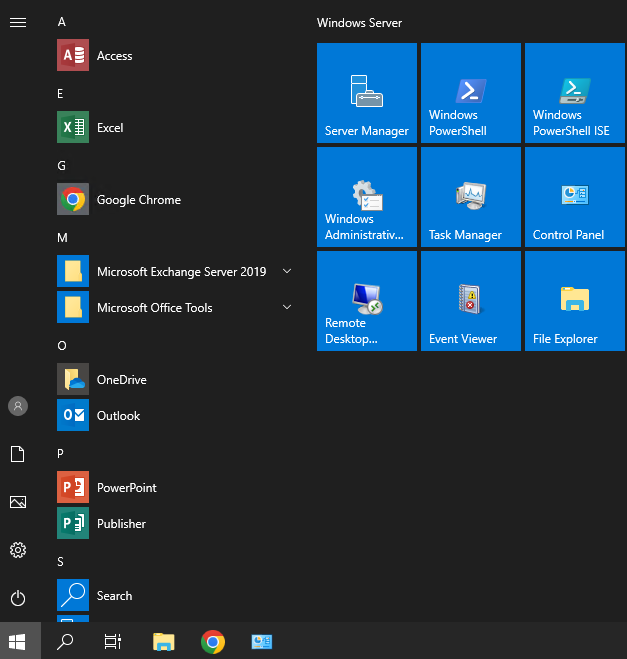Viewport: 627px width, 659px height.
Task: Open the Windows PowerShell ISE tile
Action: [575, 93]
